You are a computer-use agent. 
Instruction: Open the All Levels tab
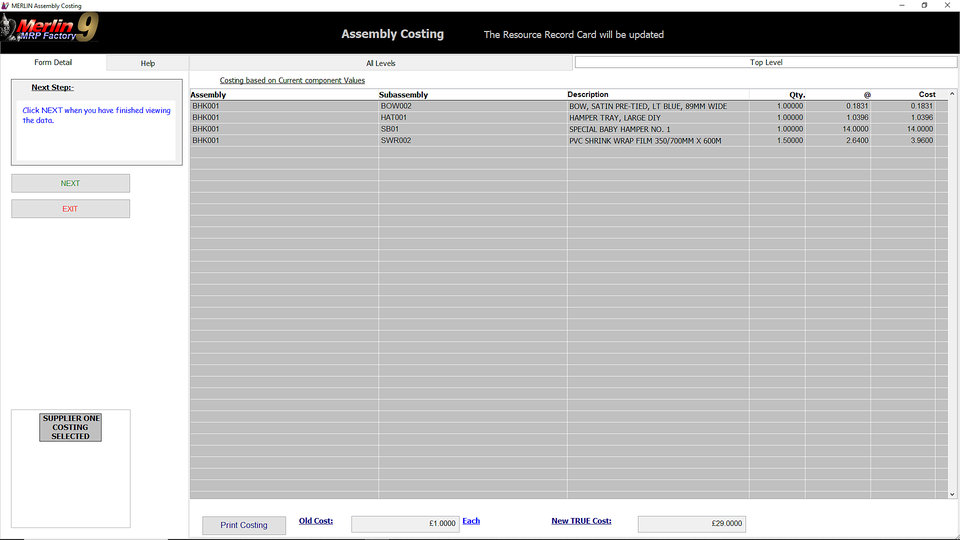pos(380,63)
